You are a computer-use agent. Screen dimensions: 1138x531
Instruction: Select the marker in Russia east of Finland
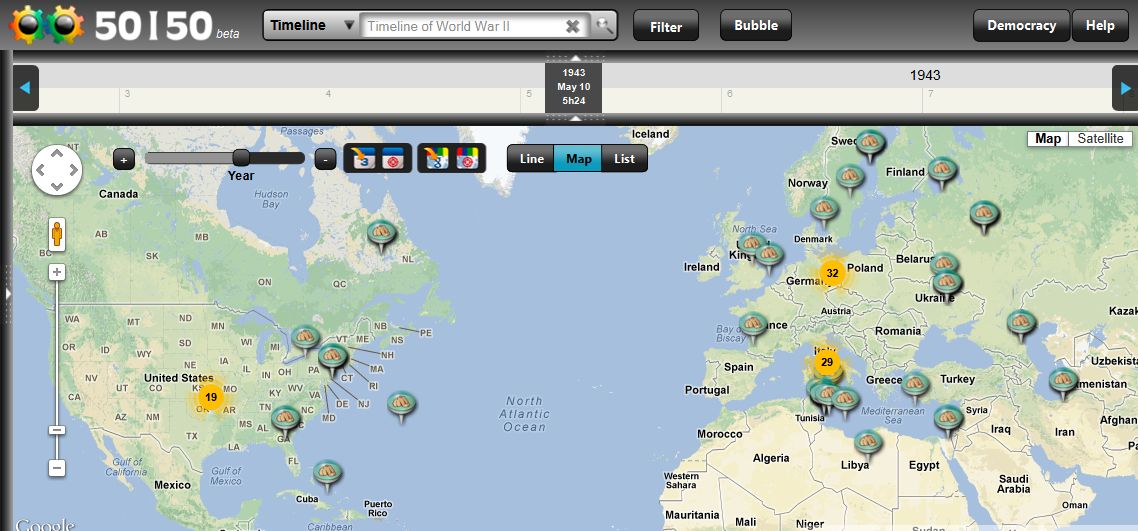tap(984, 214)
